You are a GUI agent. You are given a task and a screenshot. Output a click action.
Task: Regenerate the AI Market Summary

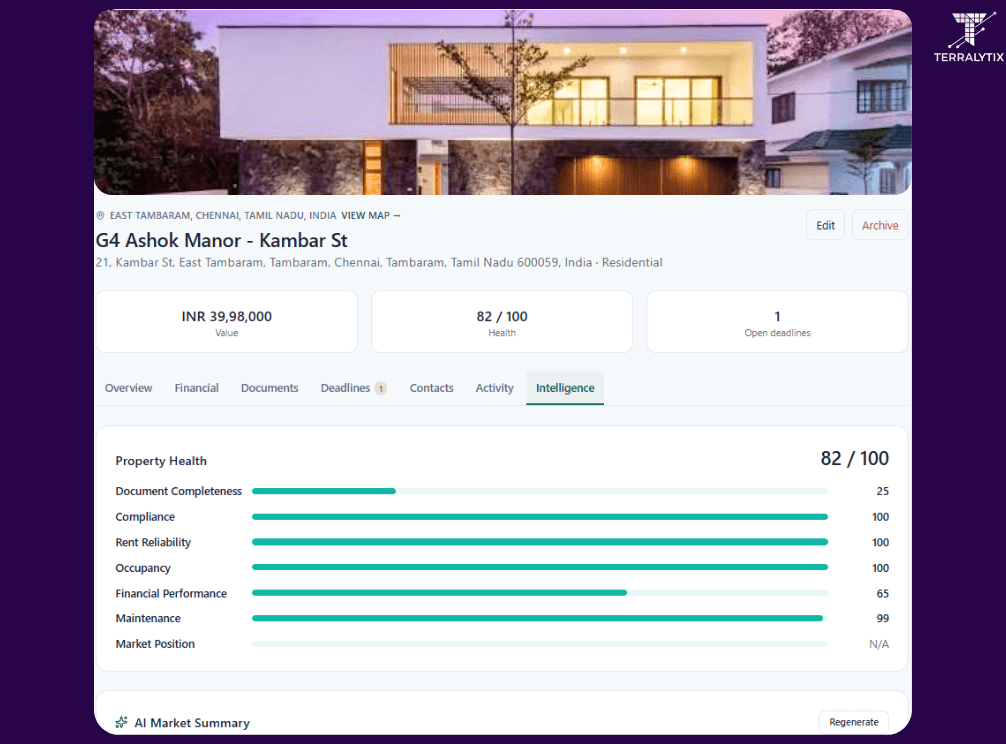tap(853, 722)
